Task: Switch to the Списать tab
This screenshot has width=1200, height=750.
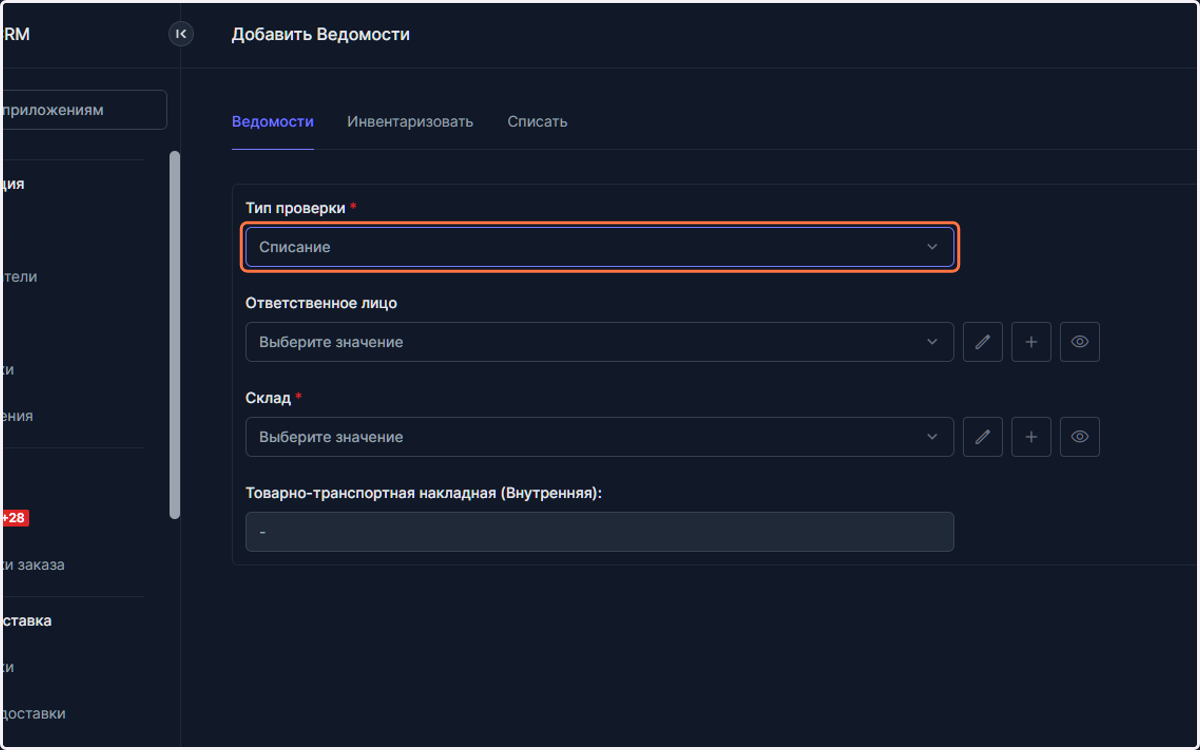Action: pos(537,121)
